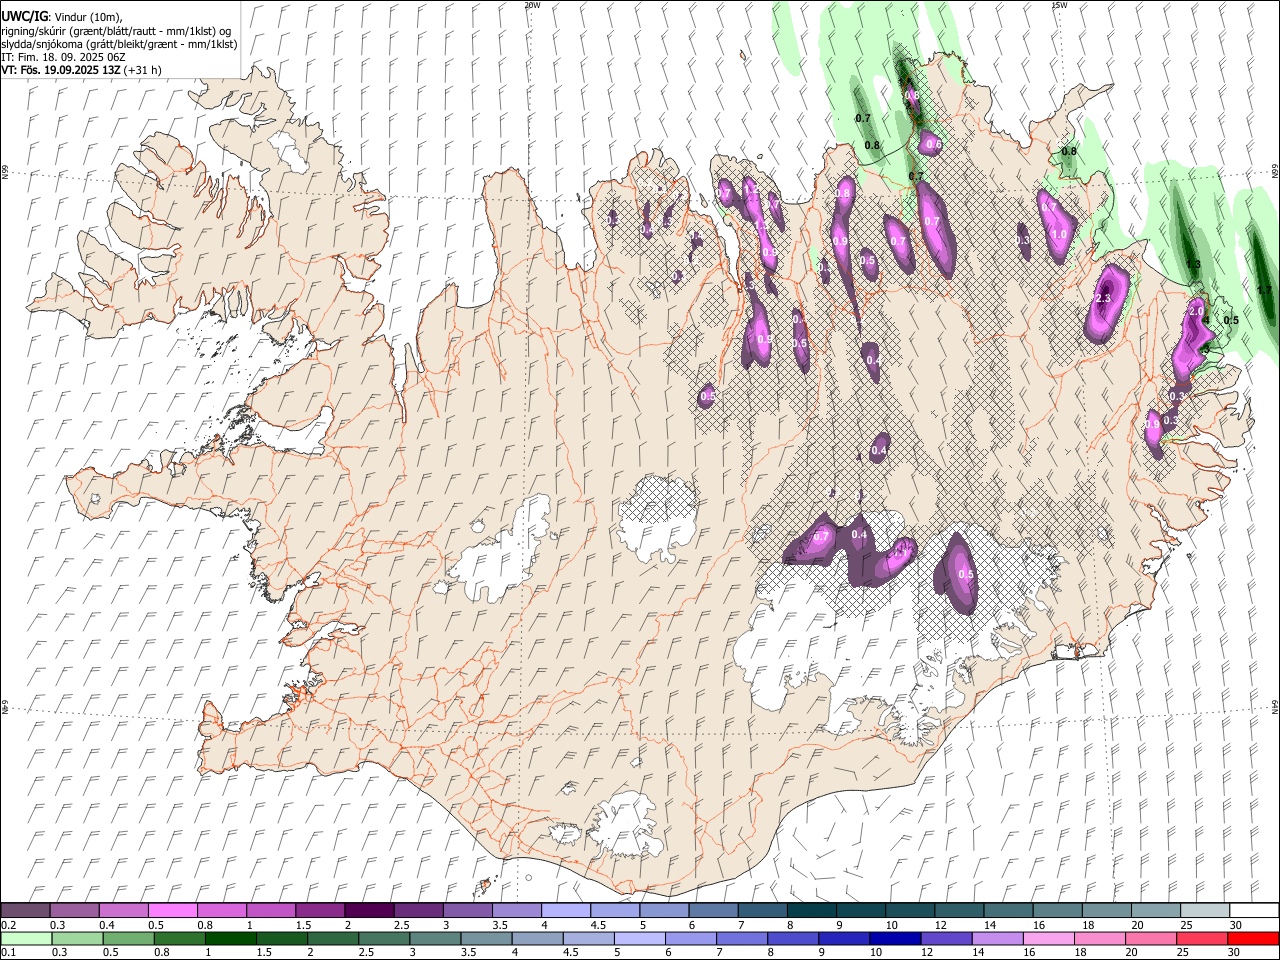This screenshot has height=960, width=1280.
Task: Click the 0.1 label in the lower legend row
Action: coord(8,952)
